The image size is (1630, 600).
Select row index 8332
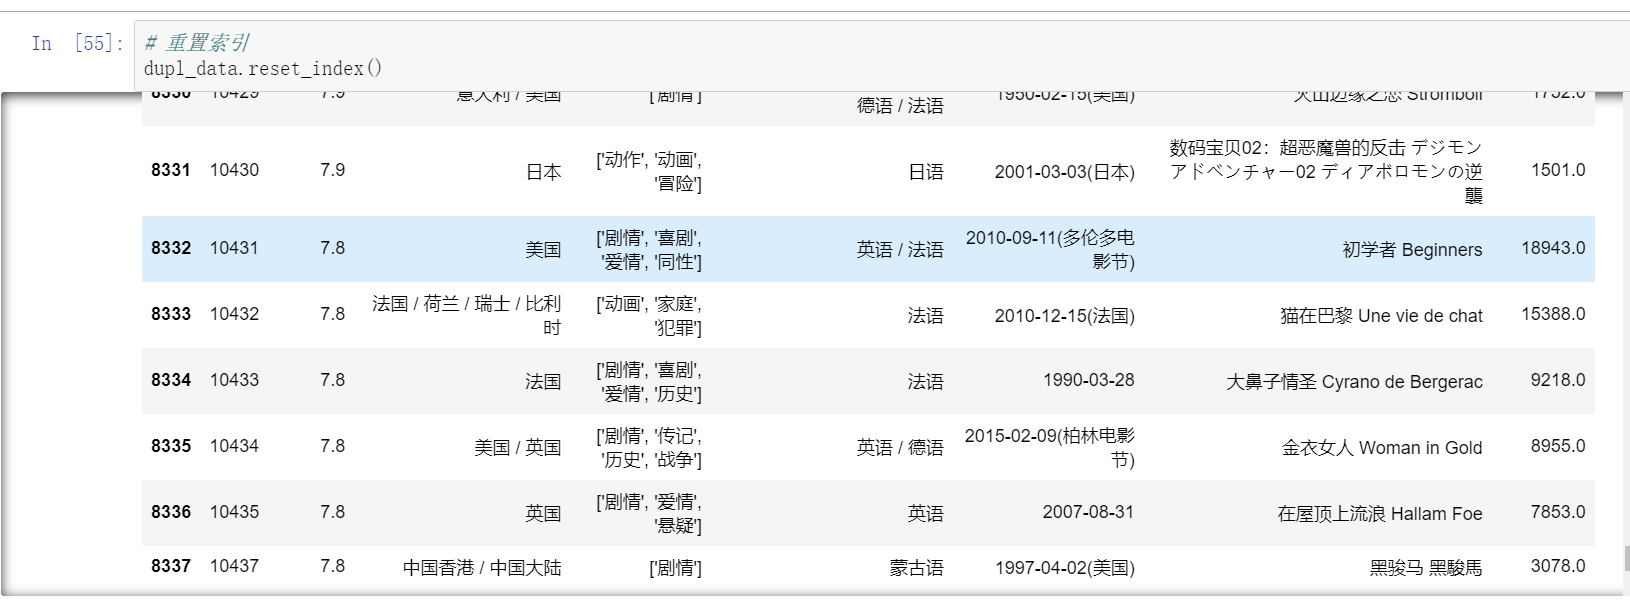[171, 248]
